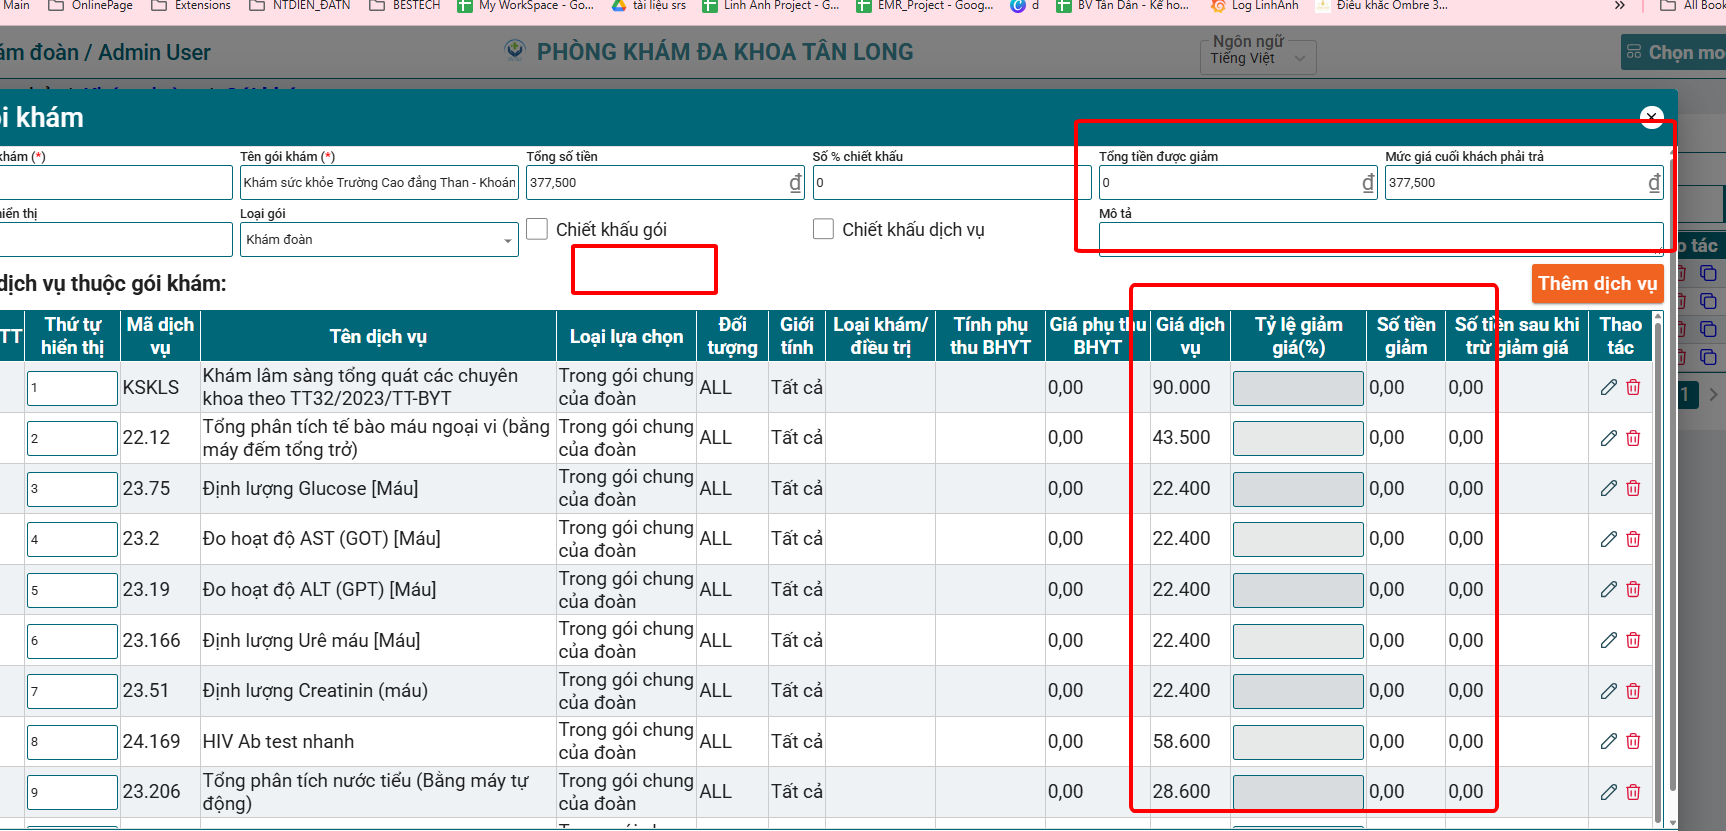Screen dimensions: 1726x831
Task: Delete the HIV Ab test nhanh row
Action: (1633, 741)
